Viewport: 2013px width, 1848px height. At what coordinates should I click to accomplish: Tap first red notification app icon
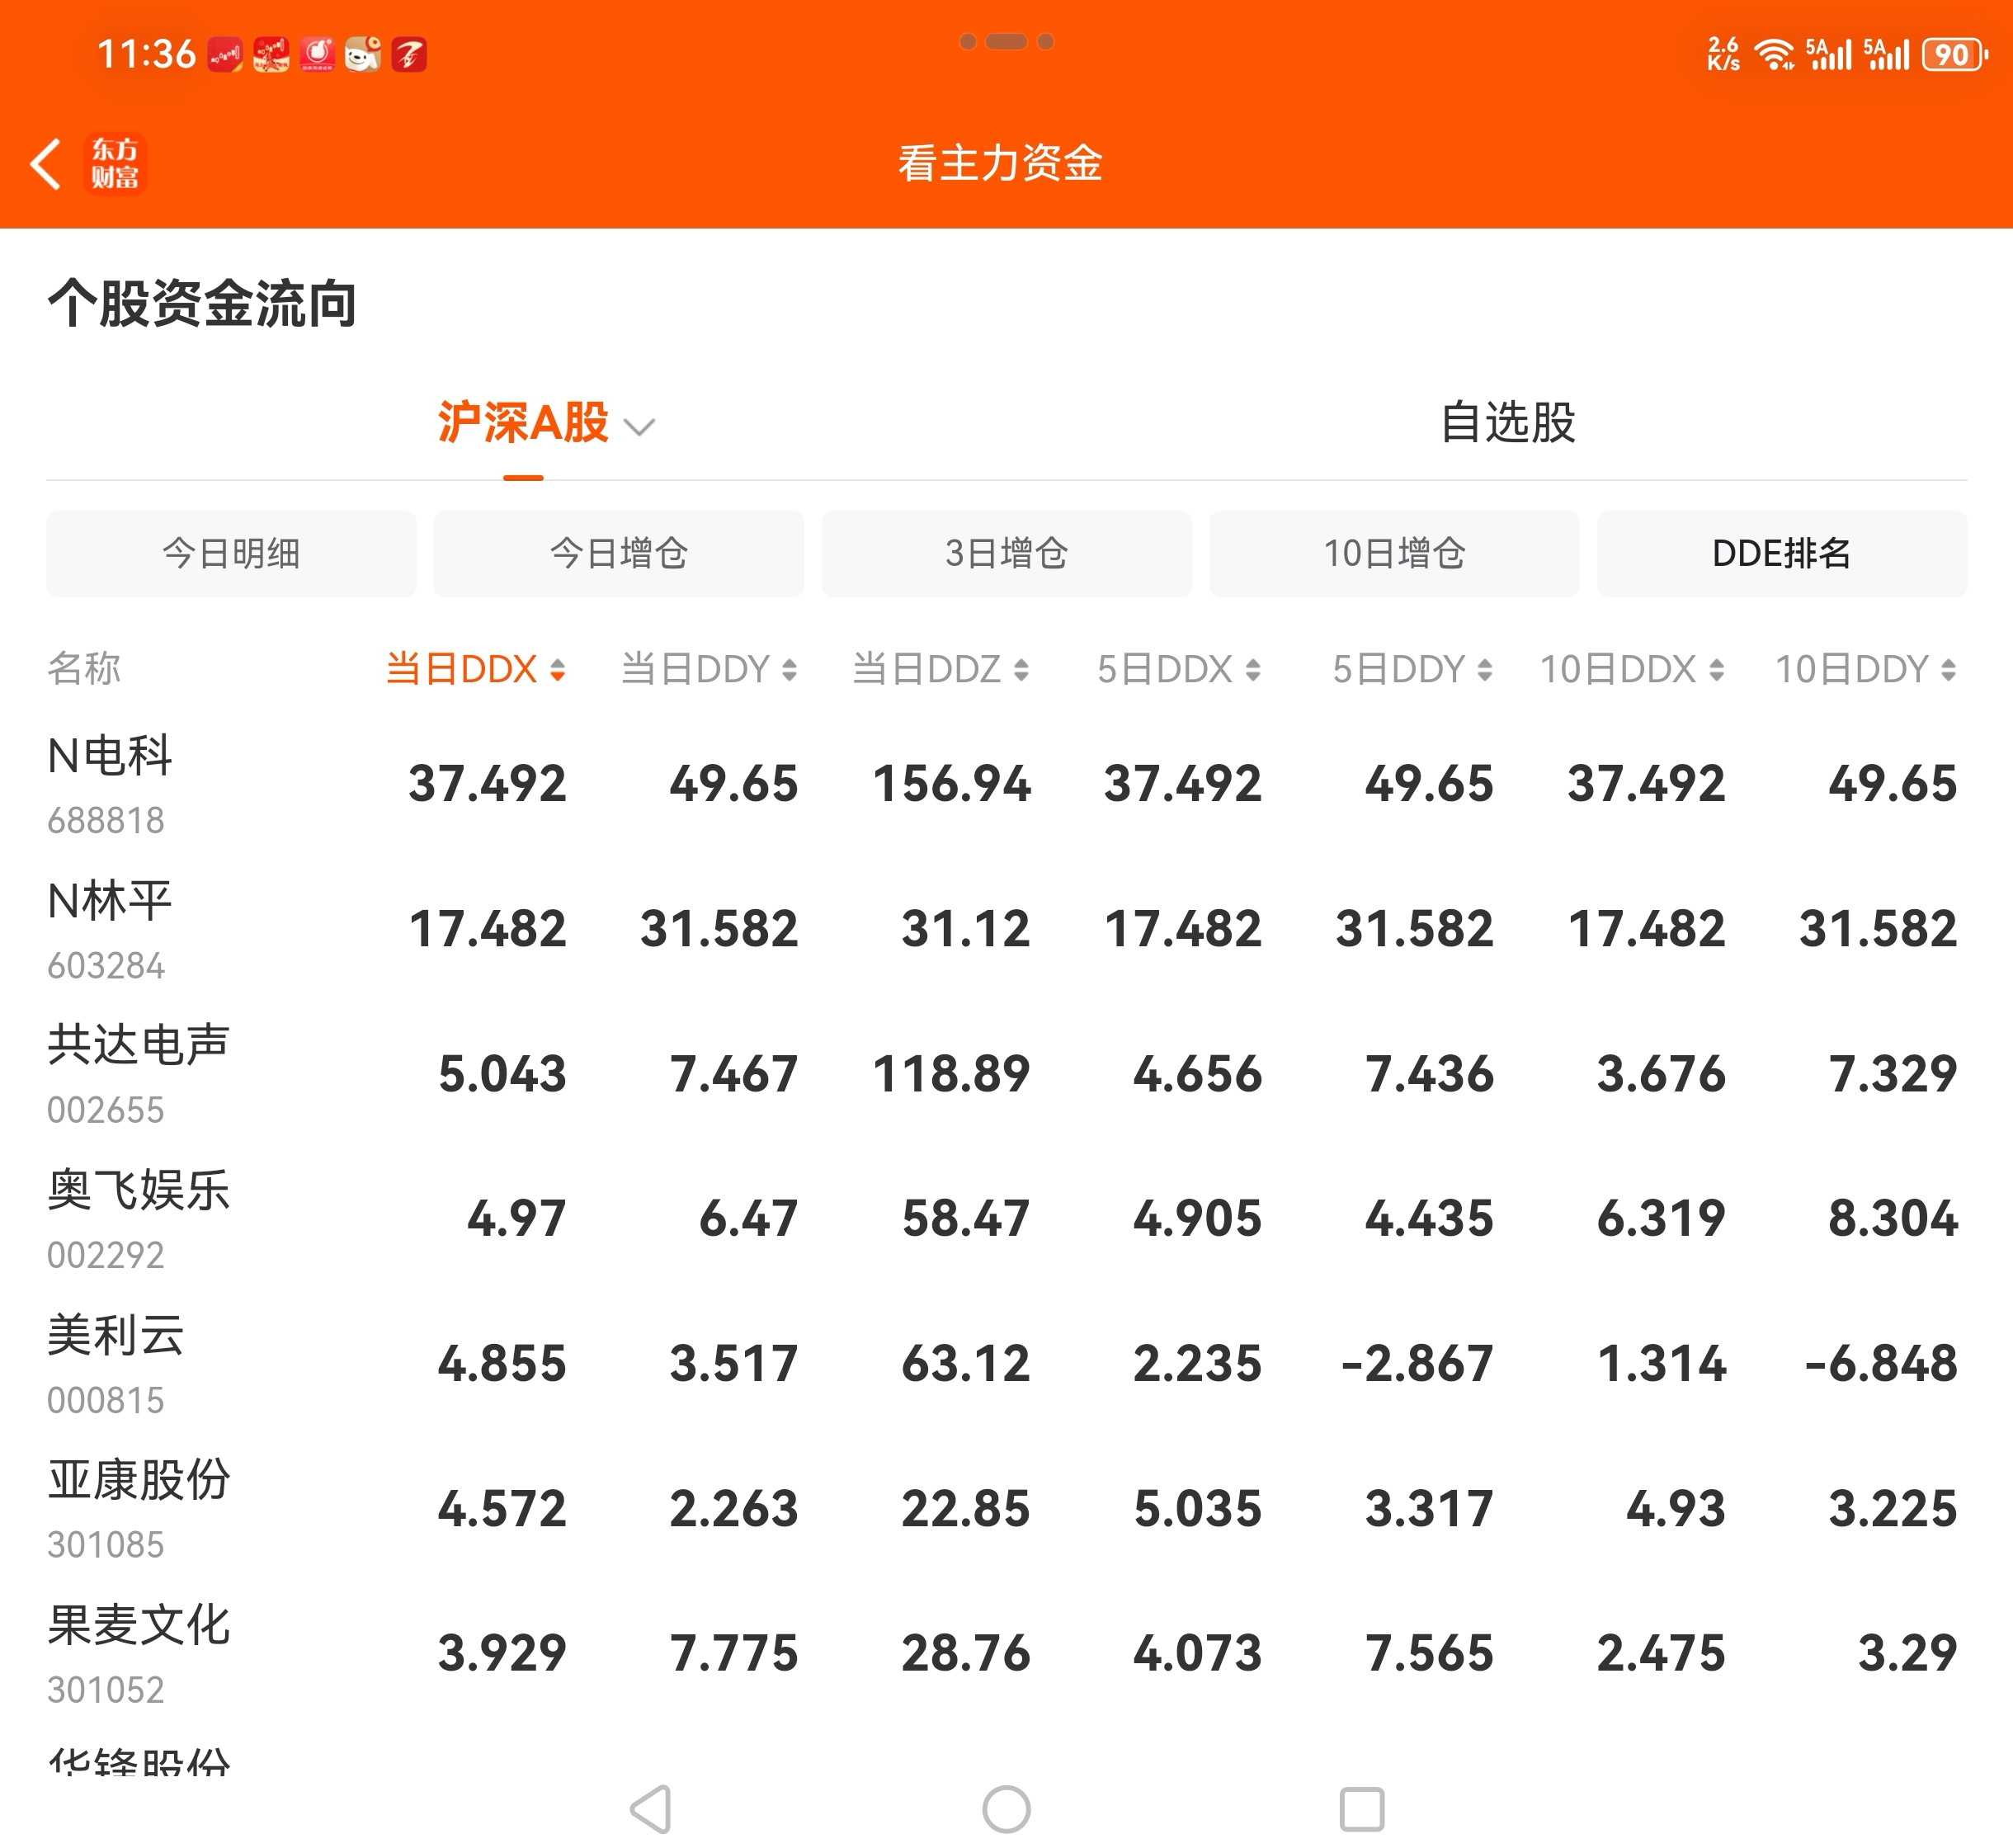(x=225, y=54)
